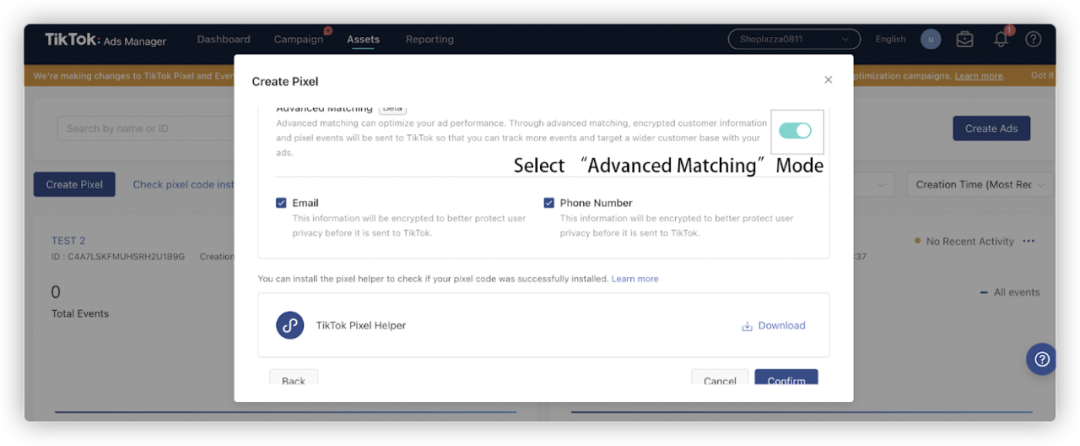
Task: Click the Cancel button
Action: tap(720, 378)
